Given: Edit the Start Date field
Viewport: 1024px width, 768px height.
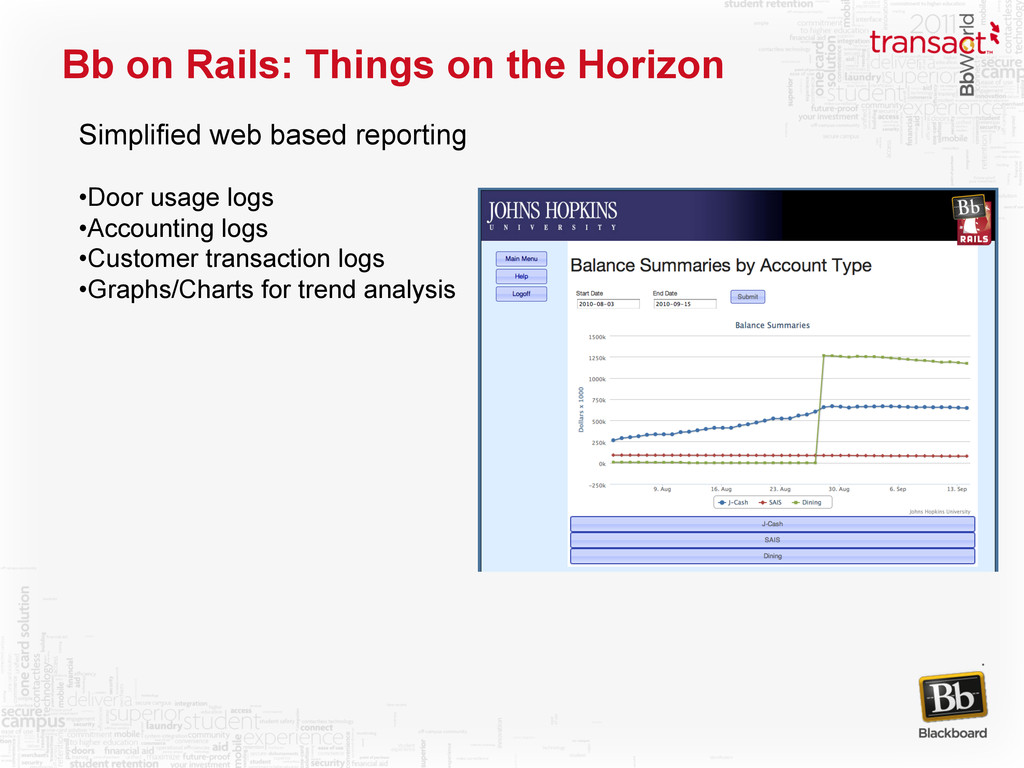Looking at the screenshot, I should coord(608,304).
